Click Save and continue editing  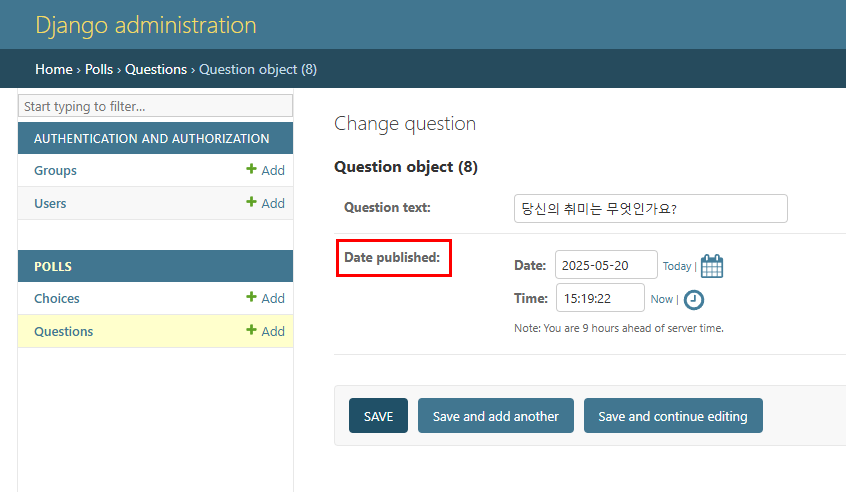673,416
